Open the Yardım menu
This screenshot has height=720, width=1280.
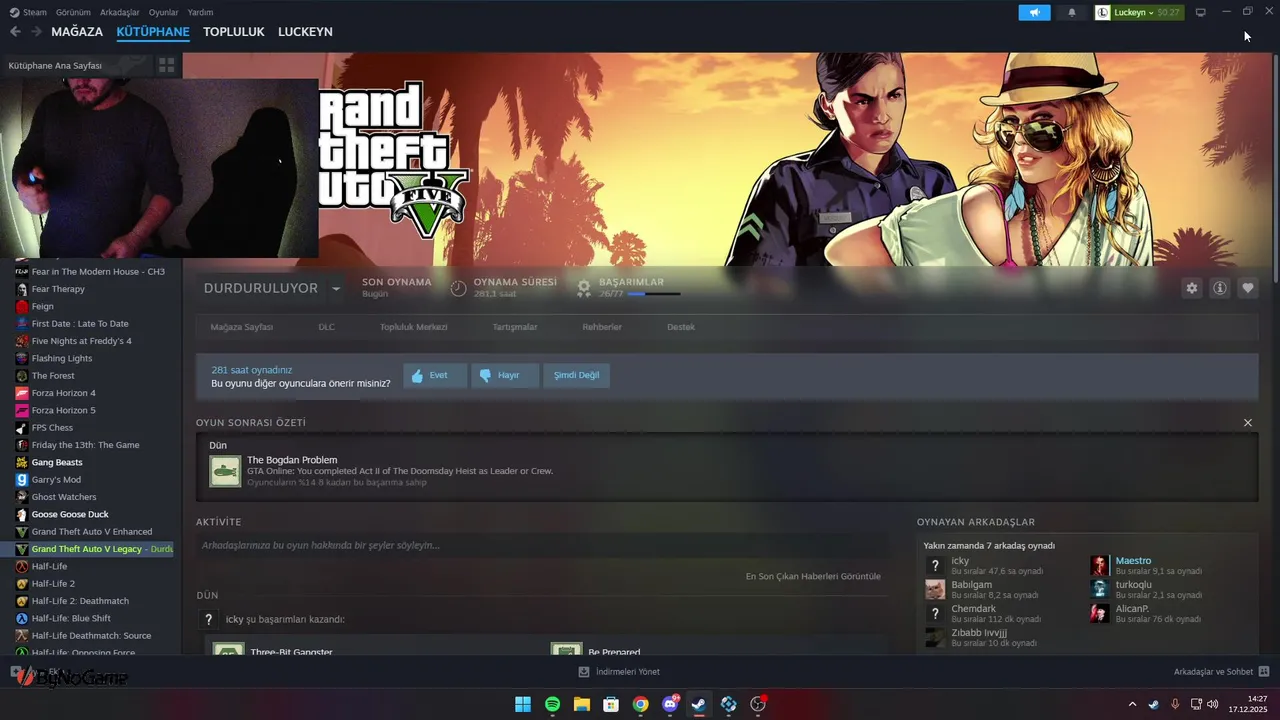pos(201,12)
